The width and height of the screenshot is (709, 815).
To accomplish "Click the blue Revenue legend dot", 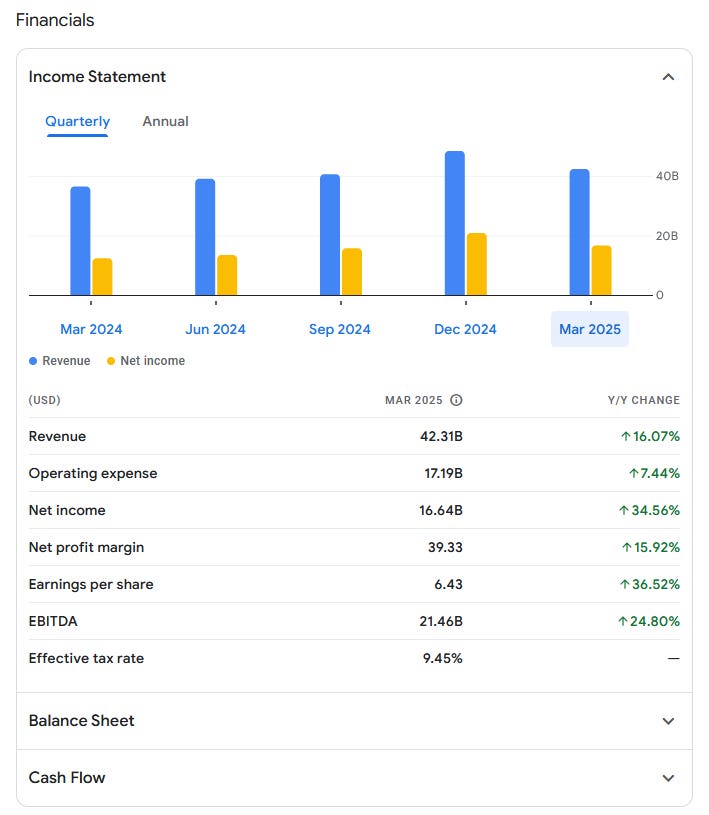I will click(33, 361).
